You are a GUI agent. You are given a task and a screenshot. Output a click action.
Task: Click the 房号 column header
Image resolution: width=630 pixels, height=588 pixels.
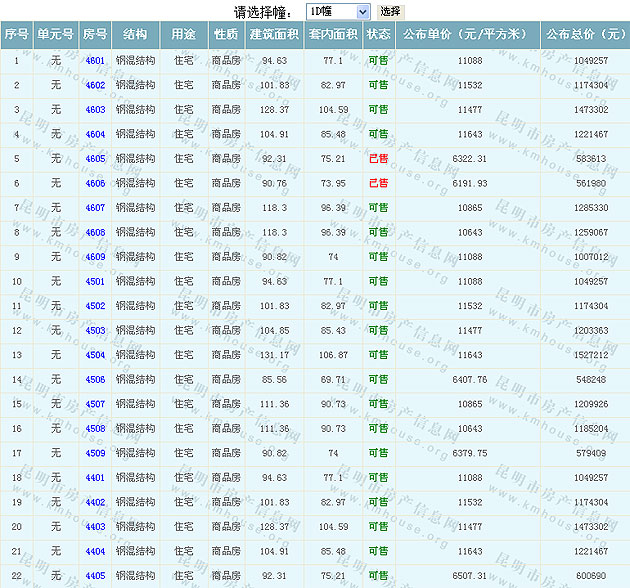click(x=95, y=34)
